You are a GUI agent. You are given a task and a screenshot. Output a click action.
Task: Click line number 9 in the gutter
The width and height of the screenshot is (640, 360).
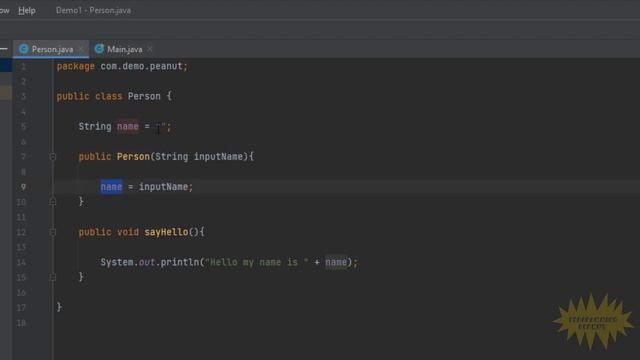pos(23,187)
